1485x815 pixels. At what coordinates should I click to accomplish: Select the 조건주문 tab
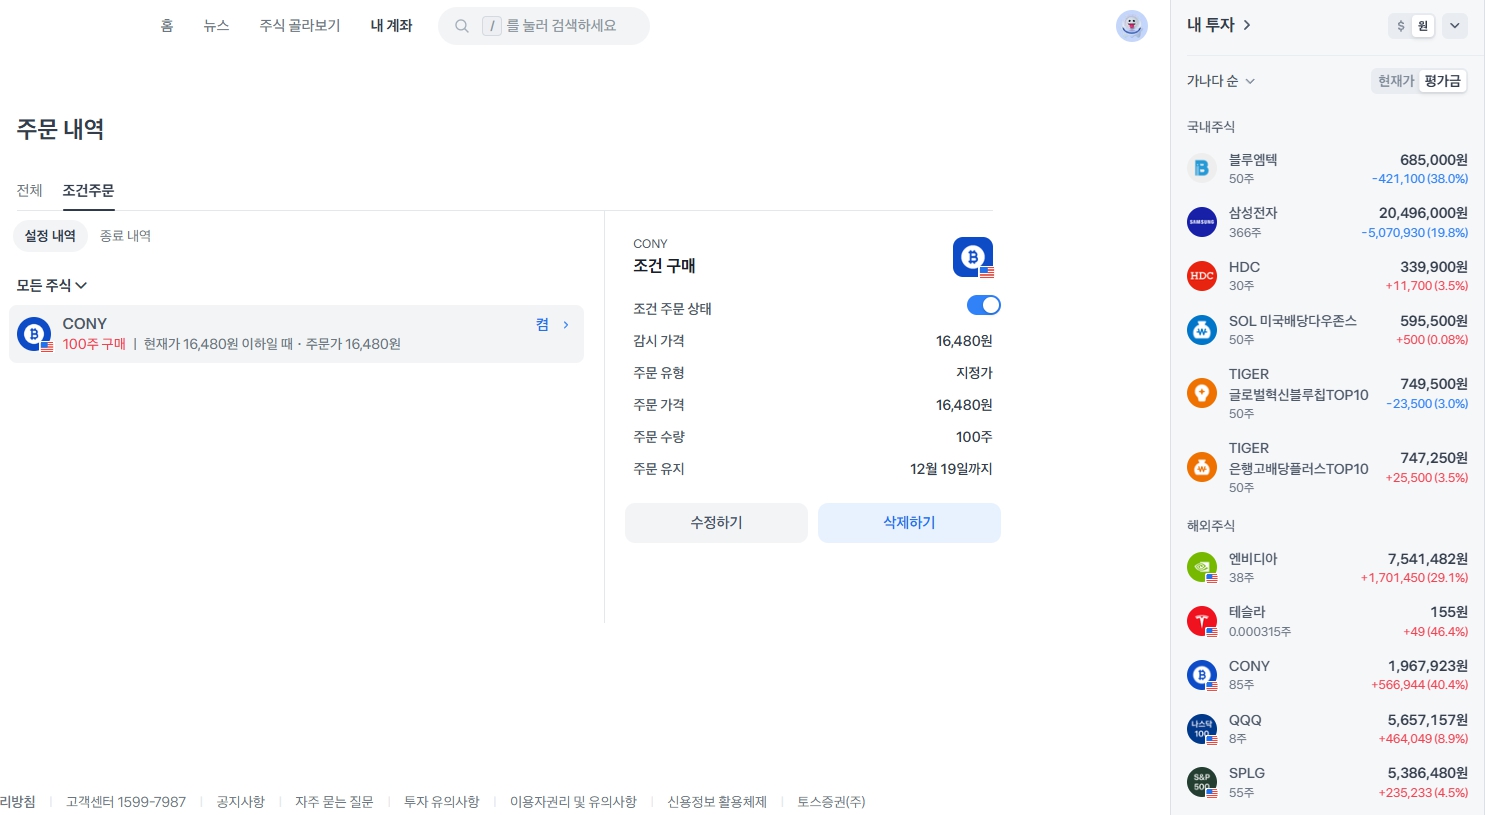[x=88, y=190]
